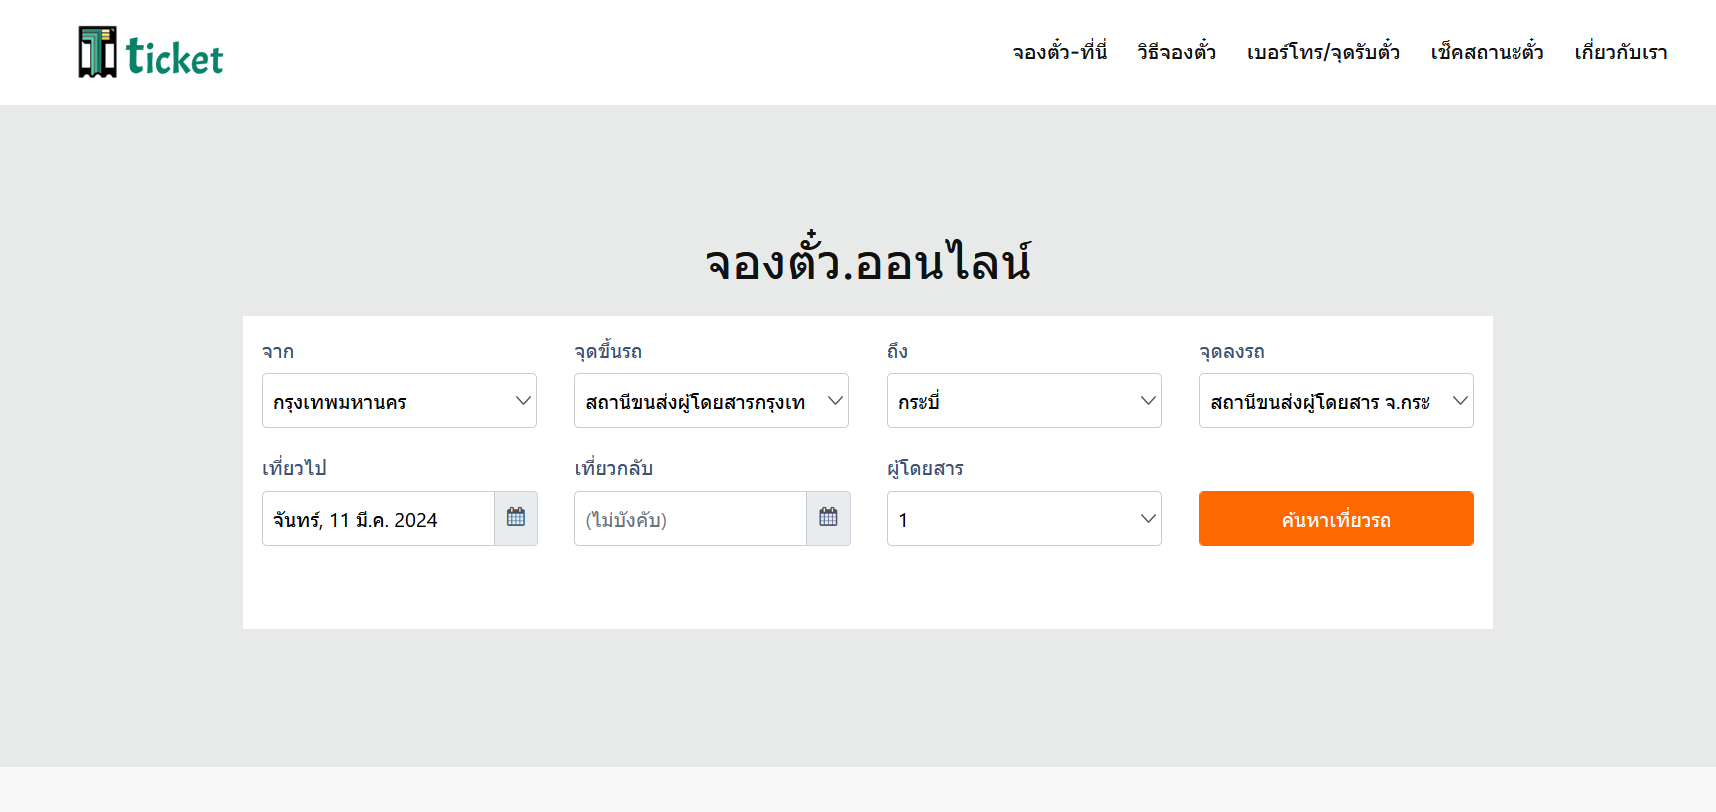This screenshot has width=1716, height=812.
Task: Click the จุดลงรถ field label
Action: click(x=1232, y=351)
